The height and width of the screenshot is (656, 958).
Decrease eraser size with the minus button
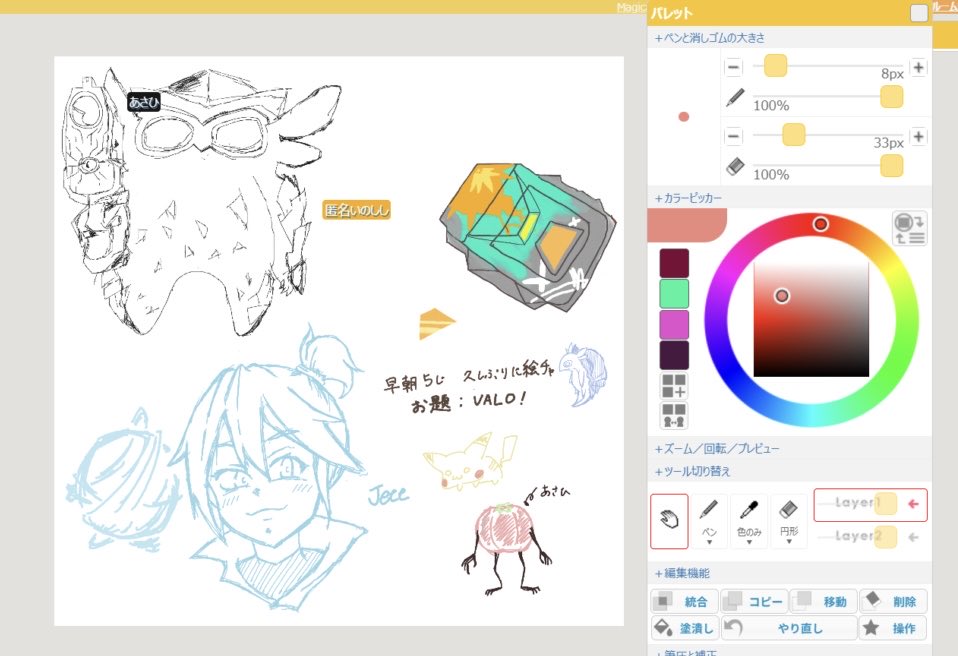[733, 136]
